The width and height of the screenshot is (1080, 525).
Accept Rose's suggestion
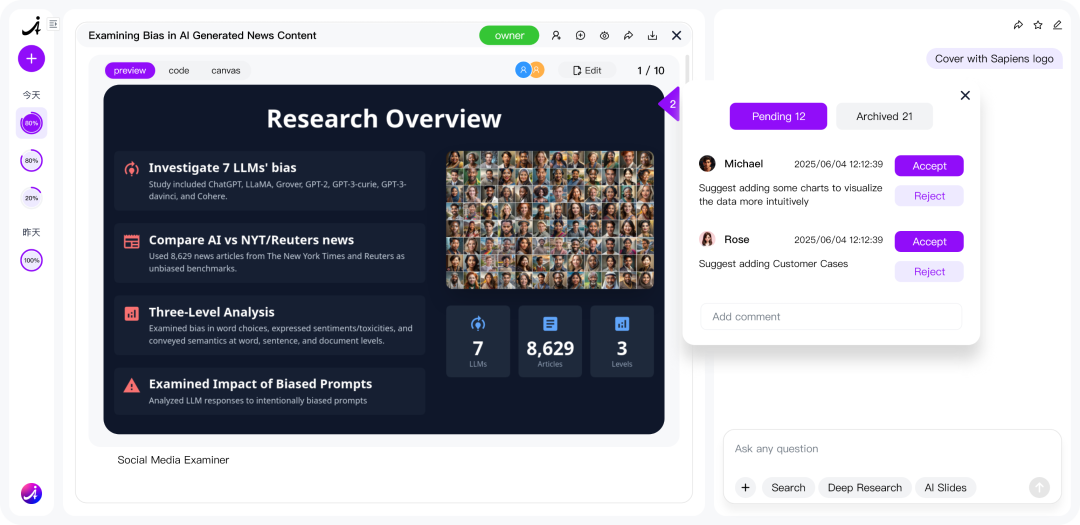[929, 242]
